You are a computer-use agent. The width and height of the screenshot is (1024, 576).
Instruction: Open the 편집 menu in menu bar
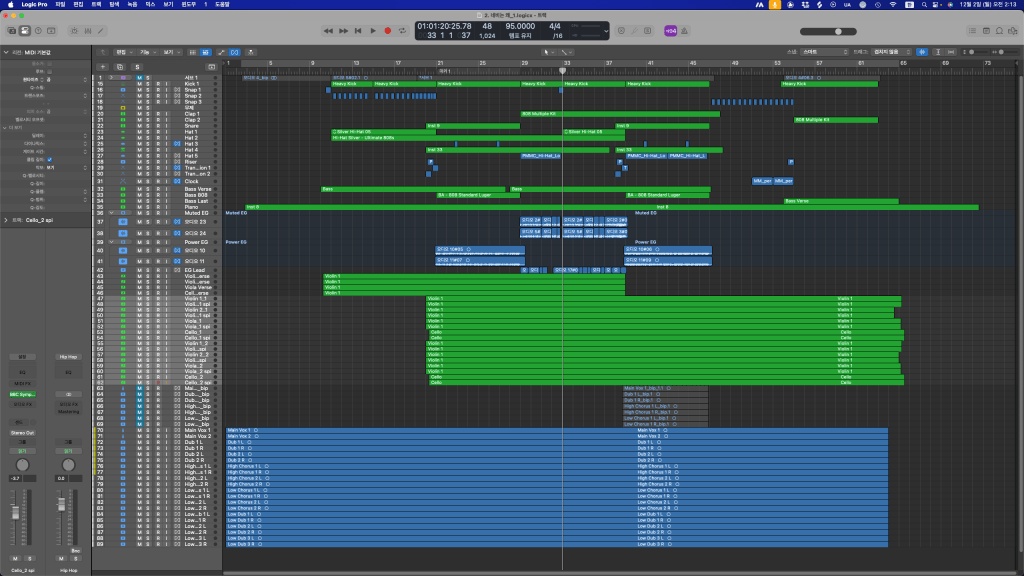[x=76, y=5]
